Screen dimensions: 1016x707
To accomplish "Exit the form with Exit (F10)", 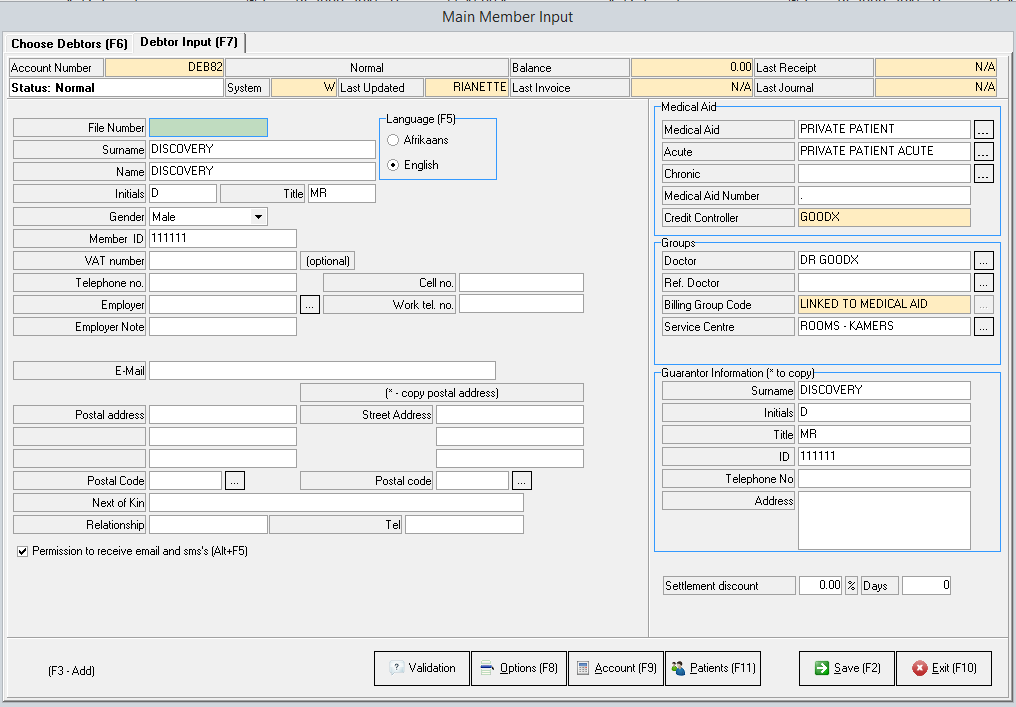I will pyautogui.click(x=943, y=668).
